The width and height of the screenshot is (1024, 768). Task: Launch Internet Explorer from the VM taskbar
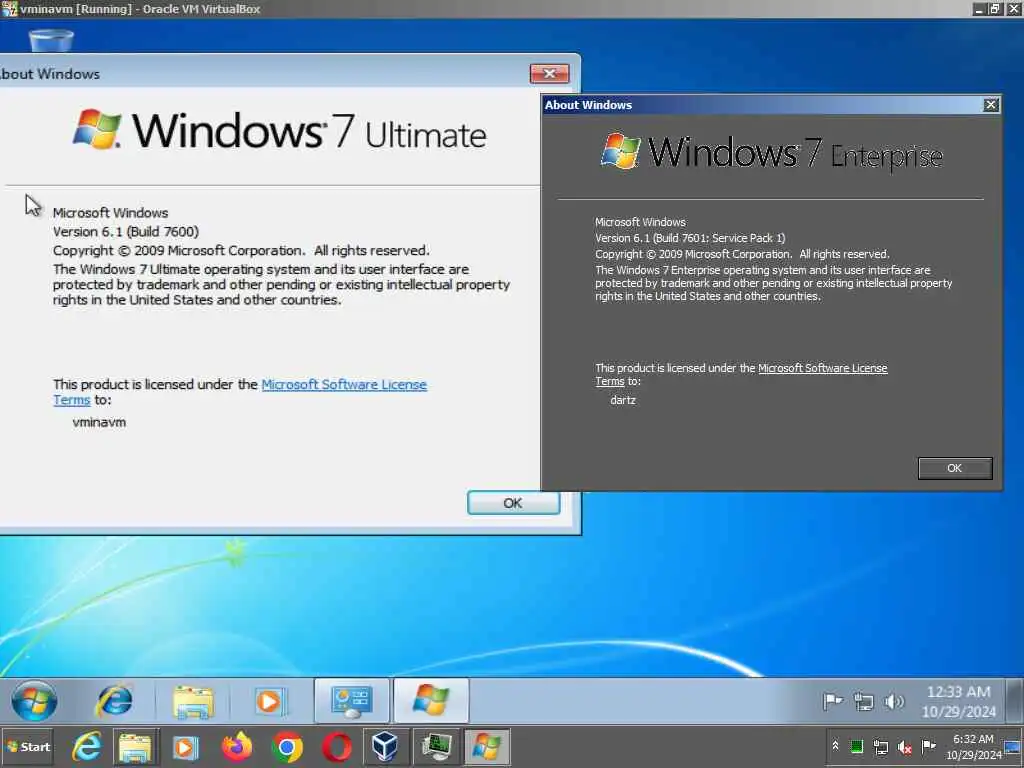tap(114, 701)
